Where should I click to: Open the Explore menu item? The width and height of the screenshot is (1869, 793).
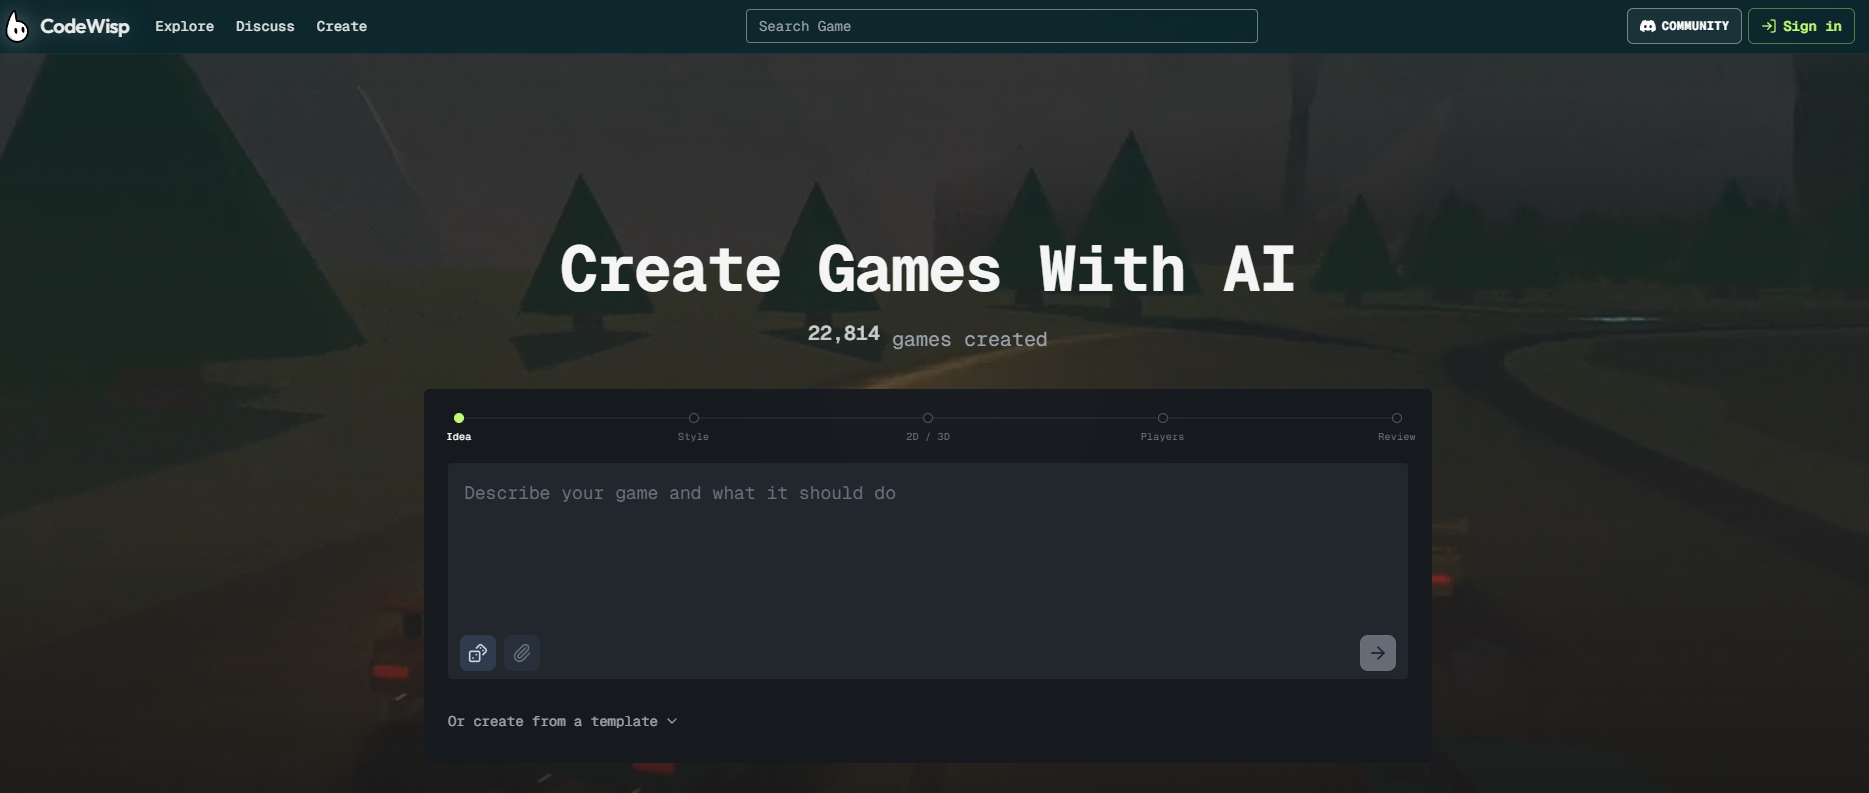pos(184,26)
